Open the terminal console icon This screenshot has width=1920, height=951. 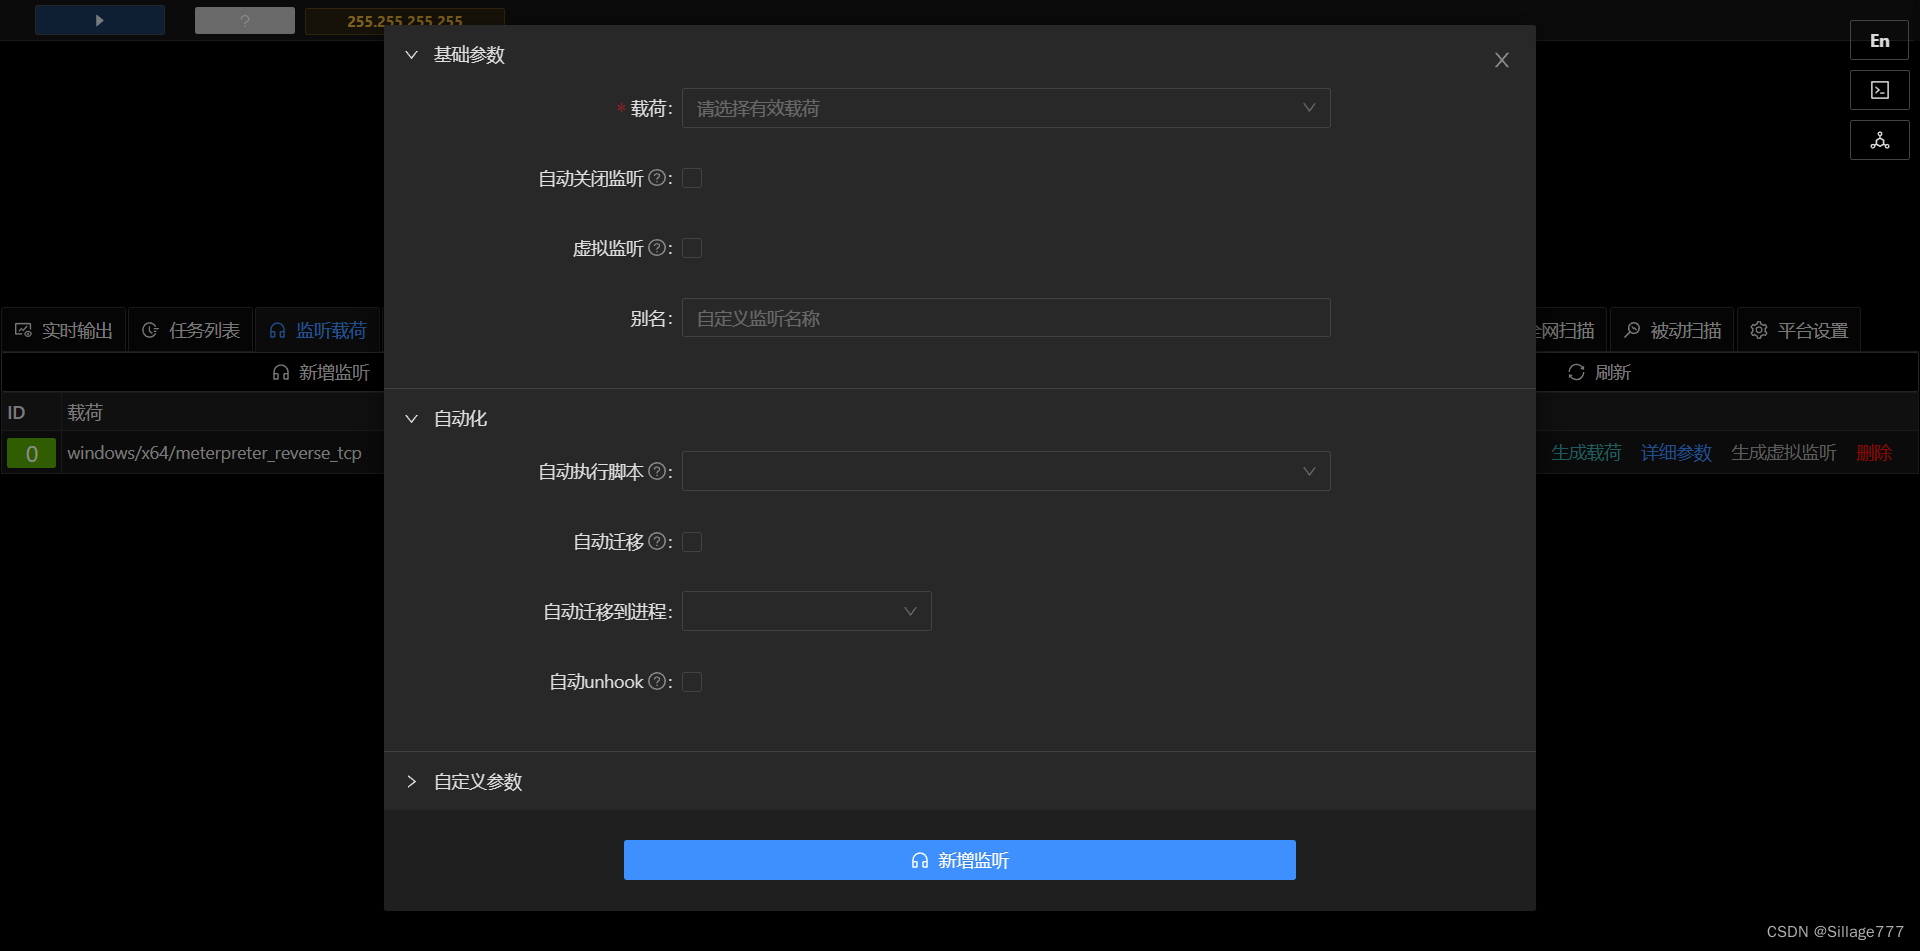pyautogui.click(x=1880, y=90)
